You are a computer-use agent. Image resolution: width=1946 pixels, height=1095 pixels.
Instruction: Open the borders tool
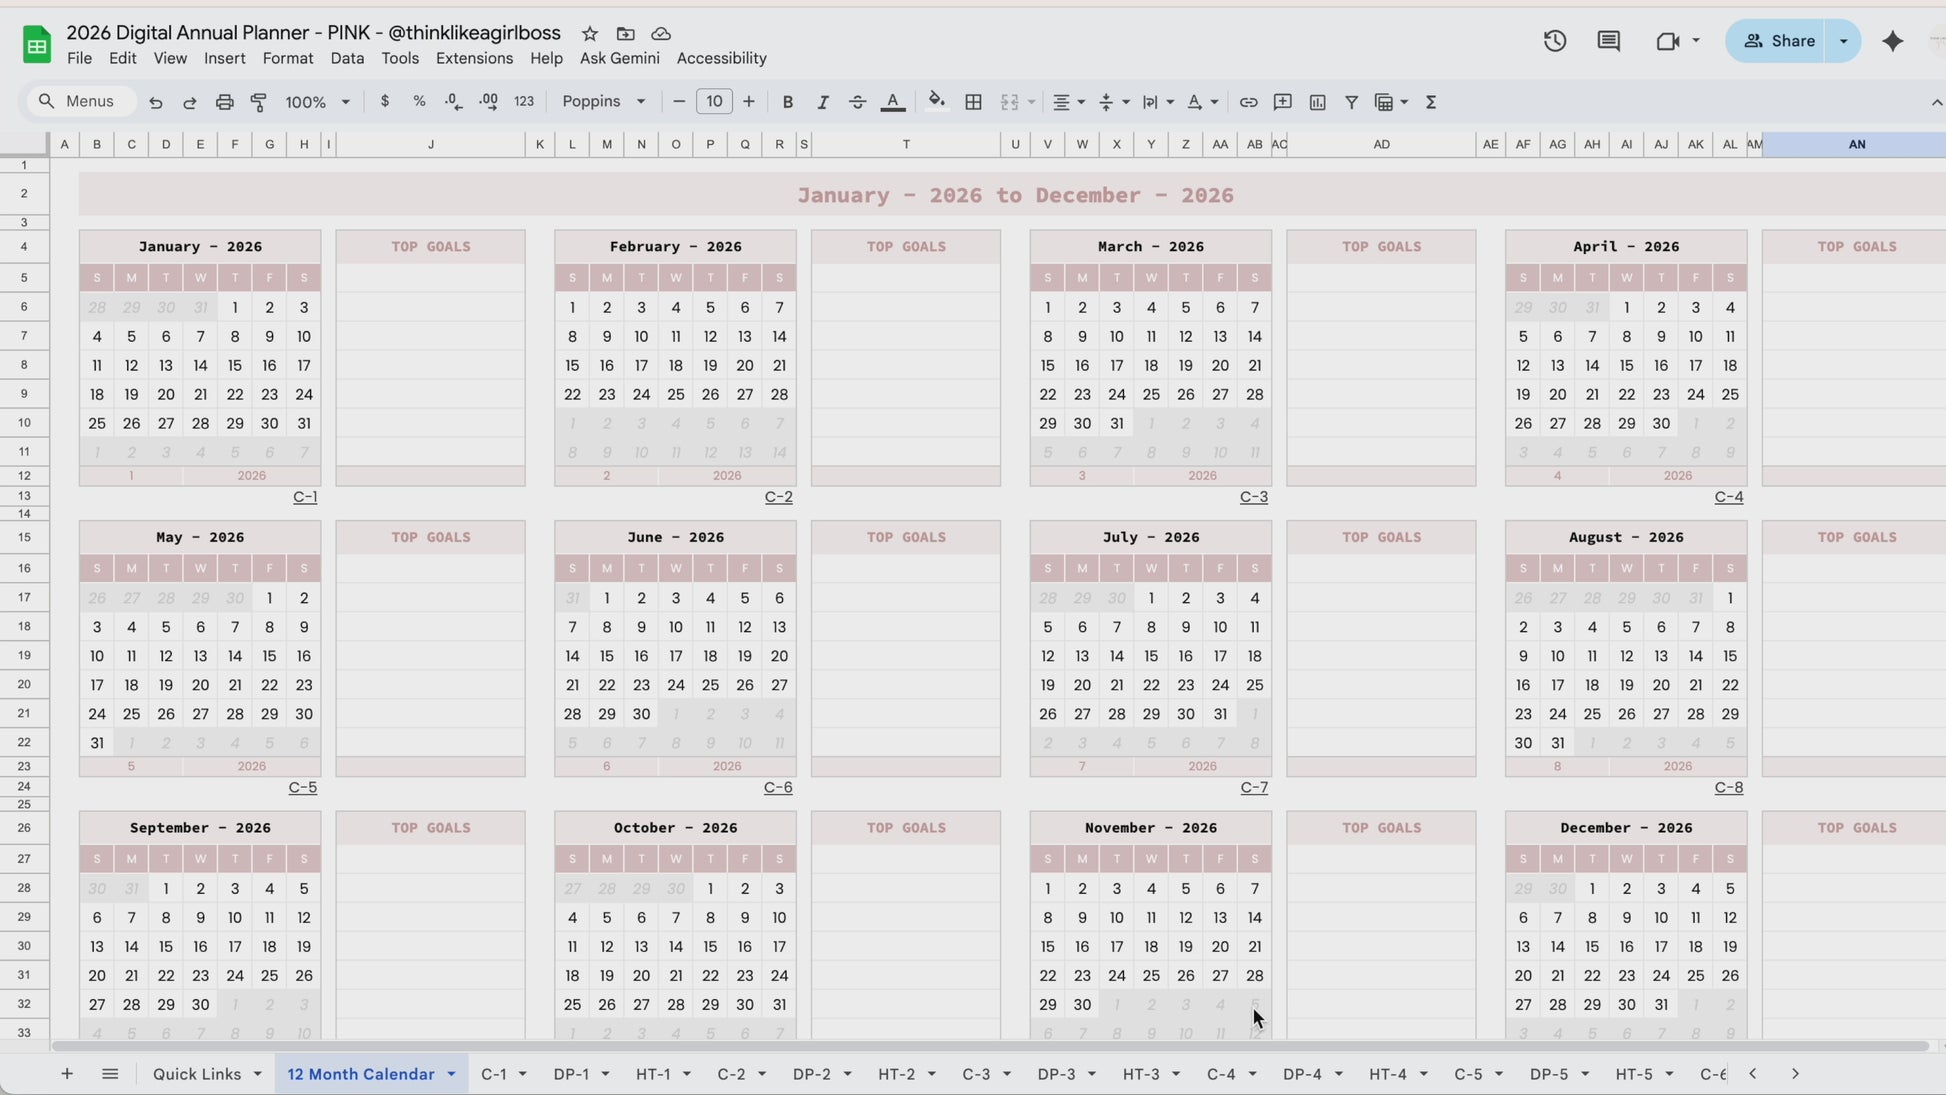click(973, 102)
